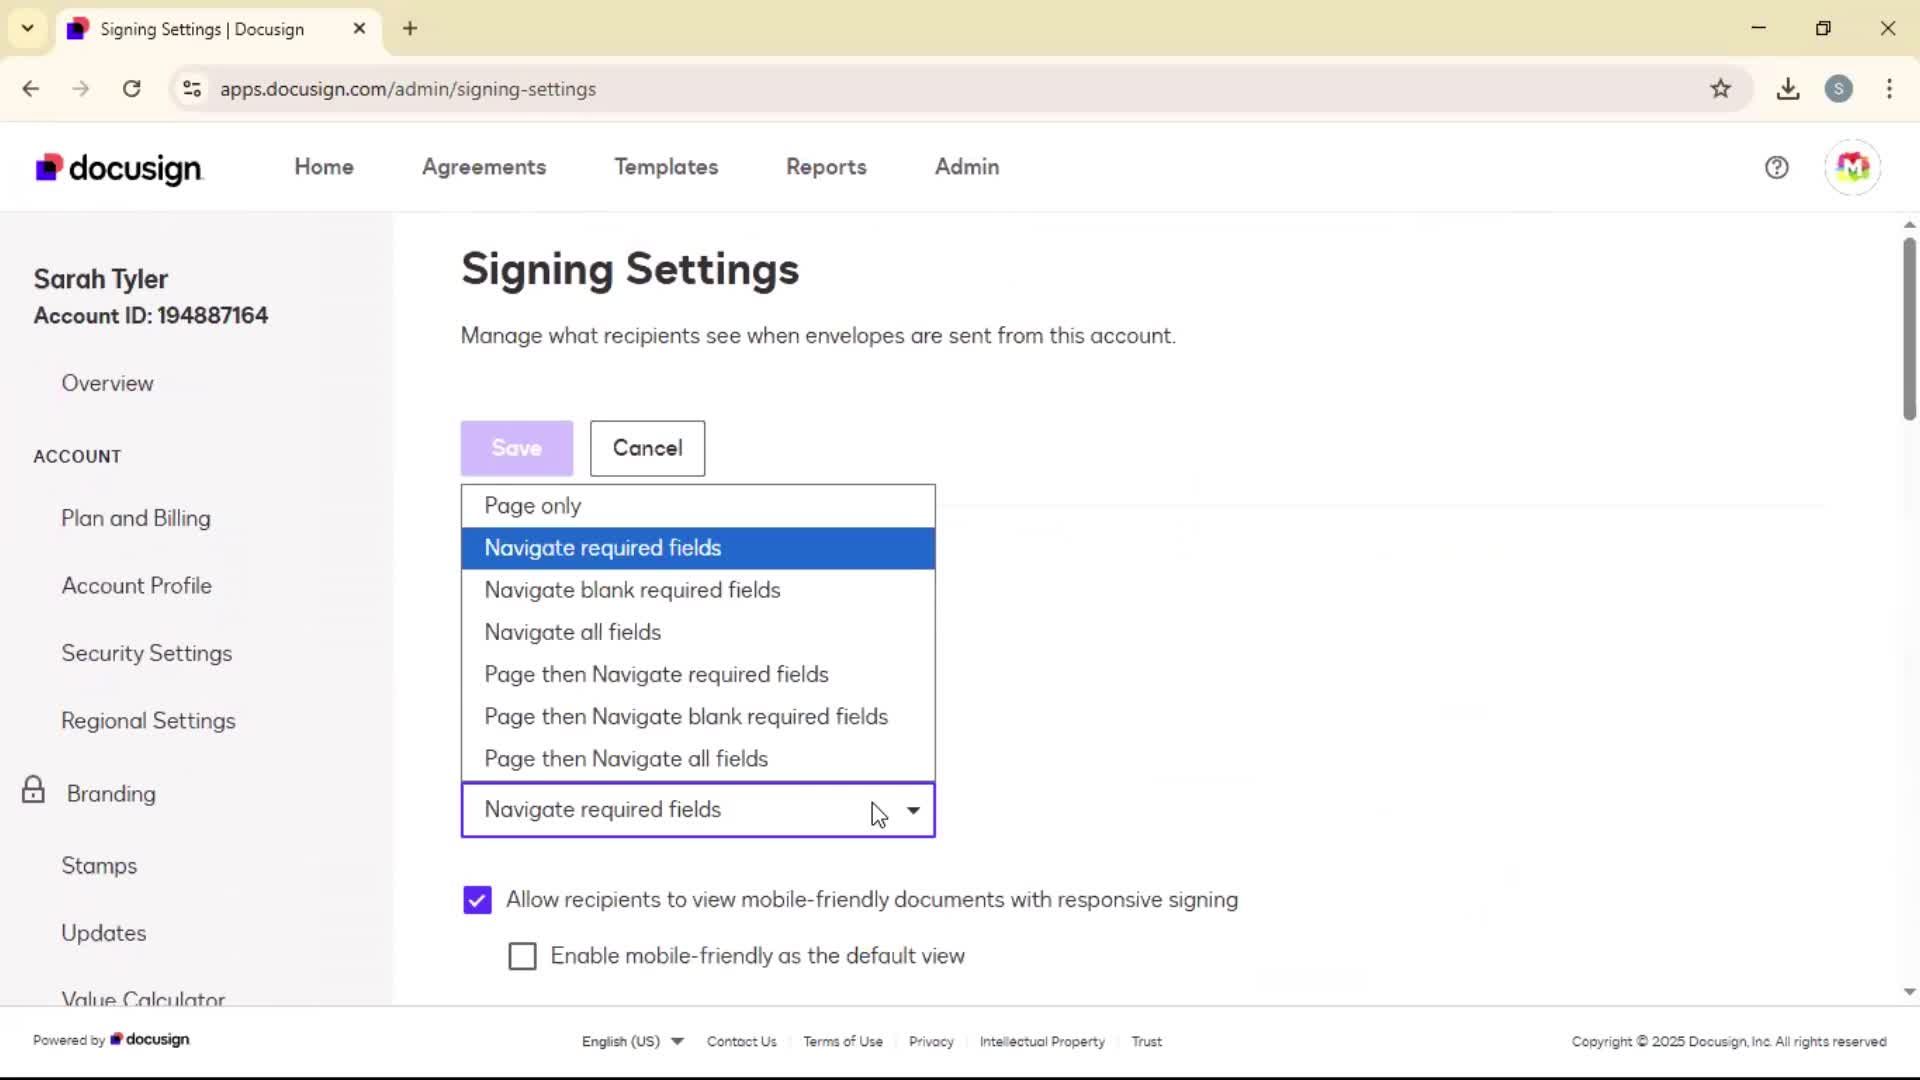The image size is (1920, 1080).
Task: Click Terms of Use footer link
Action: tap(843, 1041)
